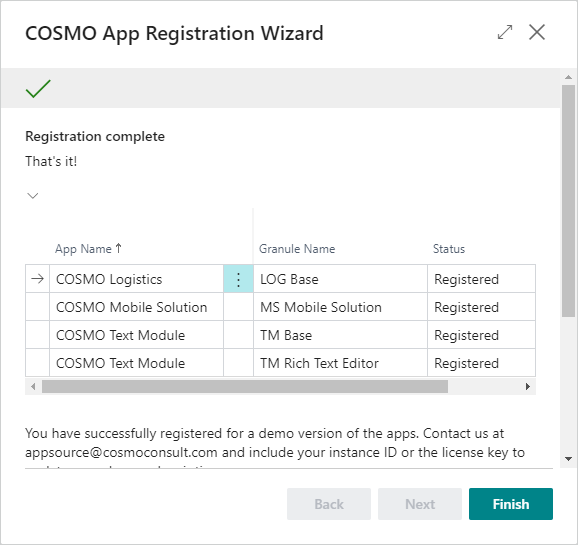
Task: Click the table's horizontal scrollbar left arrow
Action: point(33,386)
